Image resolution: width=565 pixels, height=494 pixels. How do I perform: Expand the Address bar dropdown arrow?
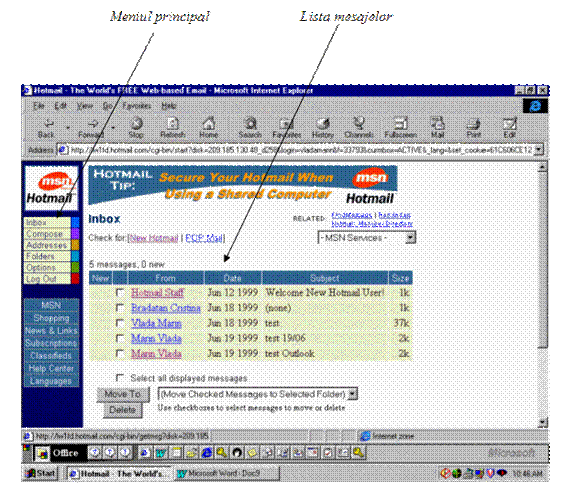(538, 150)
